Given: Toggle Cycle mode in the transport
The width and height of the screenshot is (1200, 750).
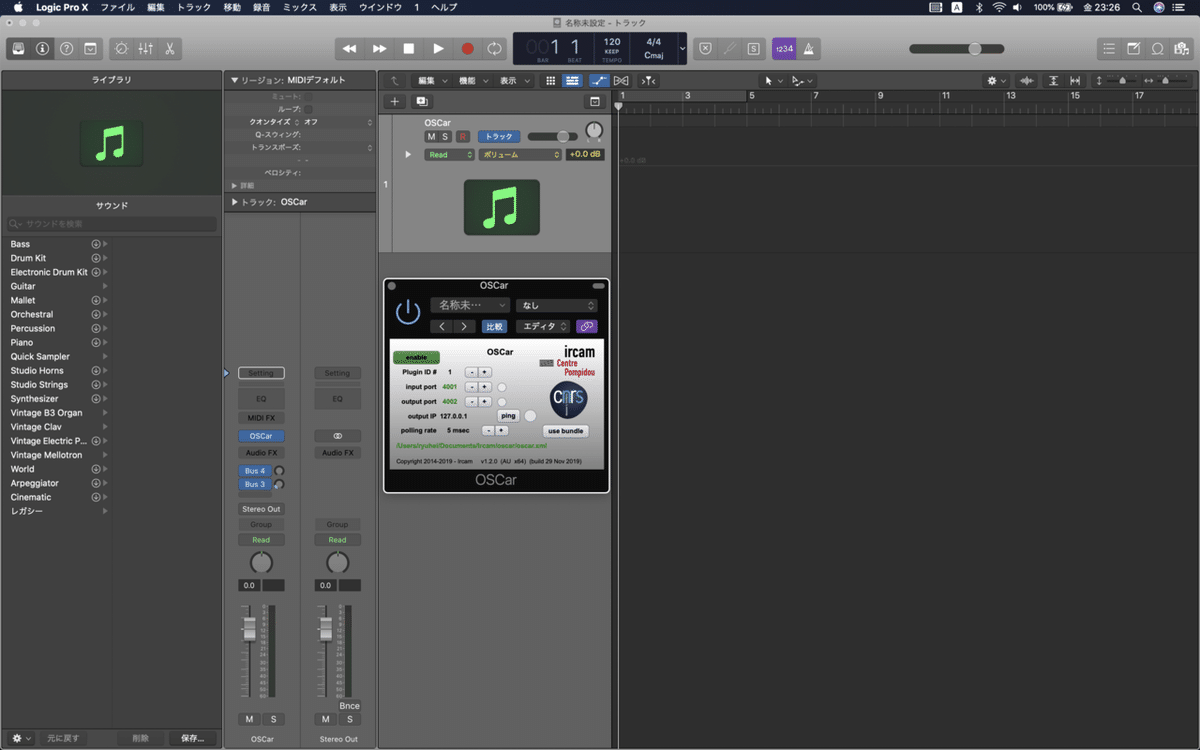Looking at the screenshot, I should pos(495,48).
